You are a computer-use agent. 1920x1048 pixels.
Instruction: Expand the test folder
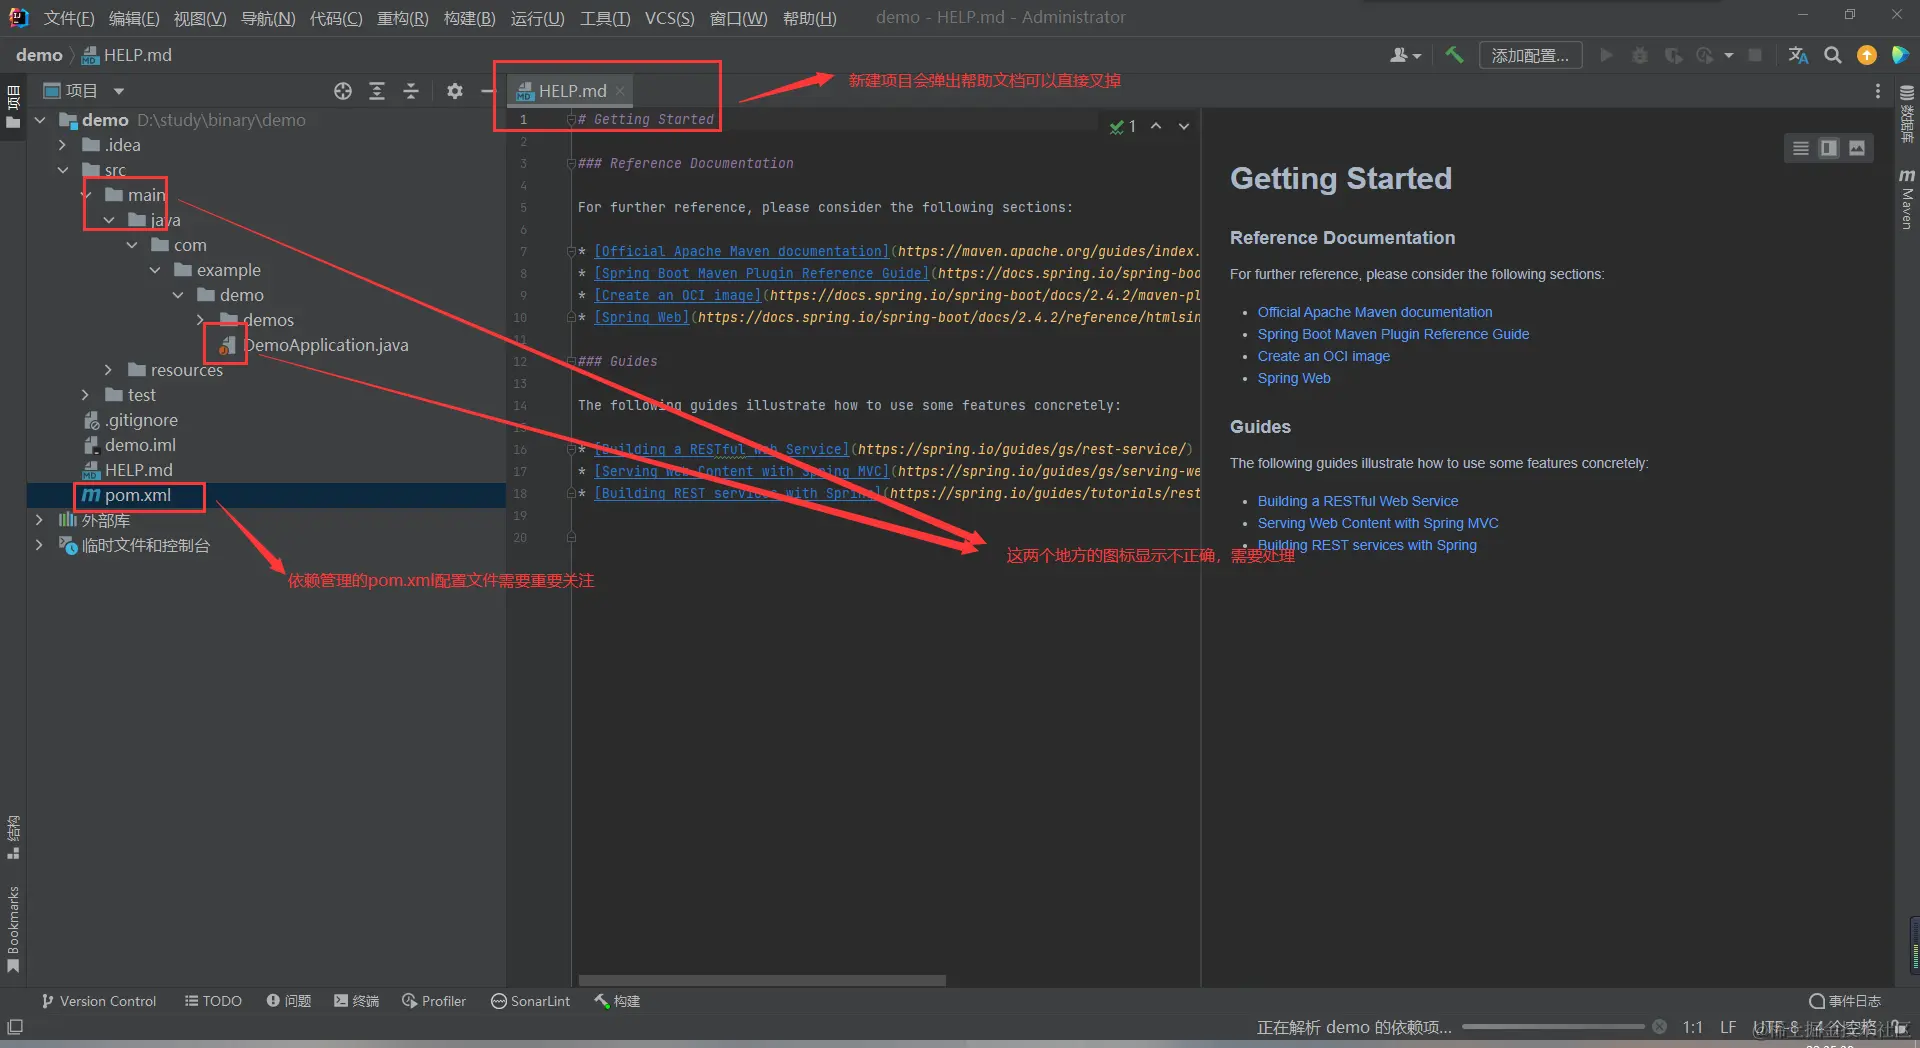click(x=86, y=395)
